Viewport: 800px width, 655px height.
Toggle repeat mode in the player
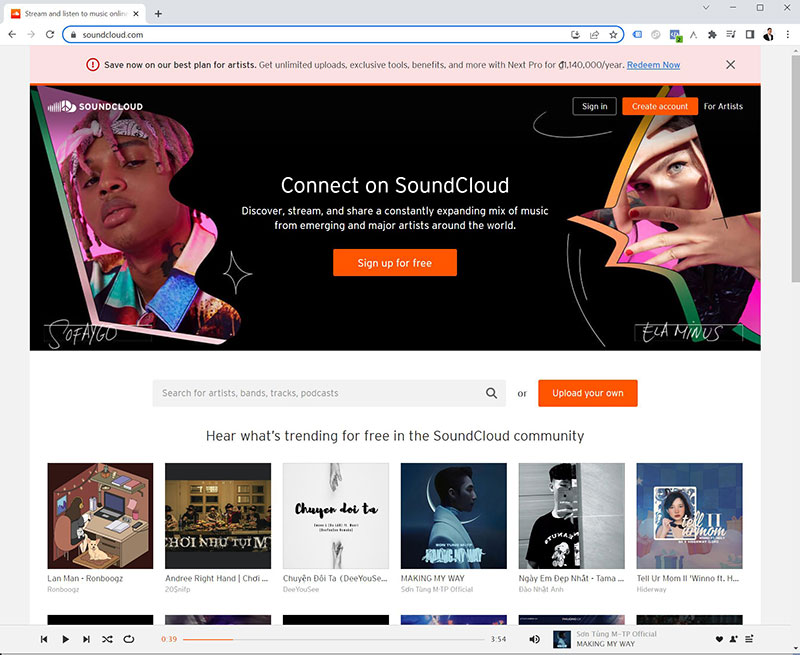coord(128,639)
